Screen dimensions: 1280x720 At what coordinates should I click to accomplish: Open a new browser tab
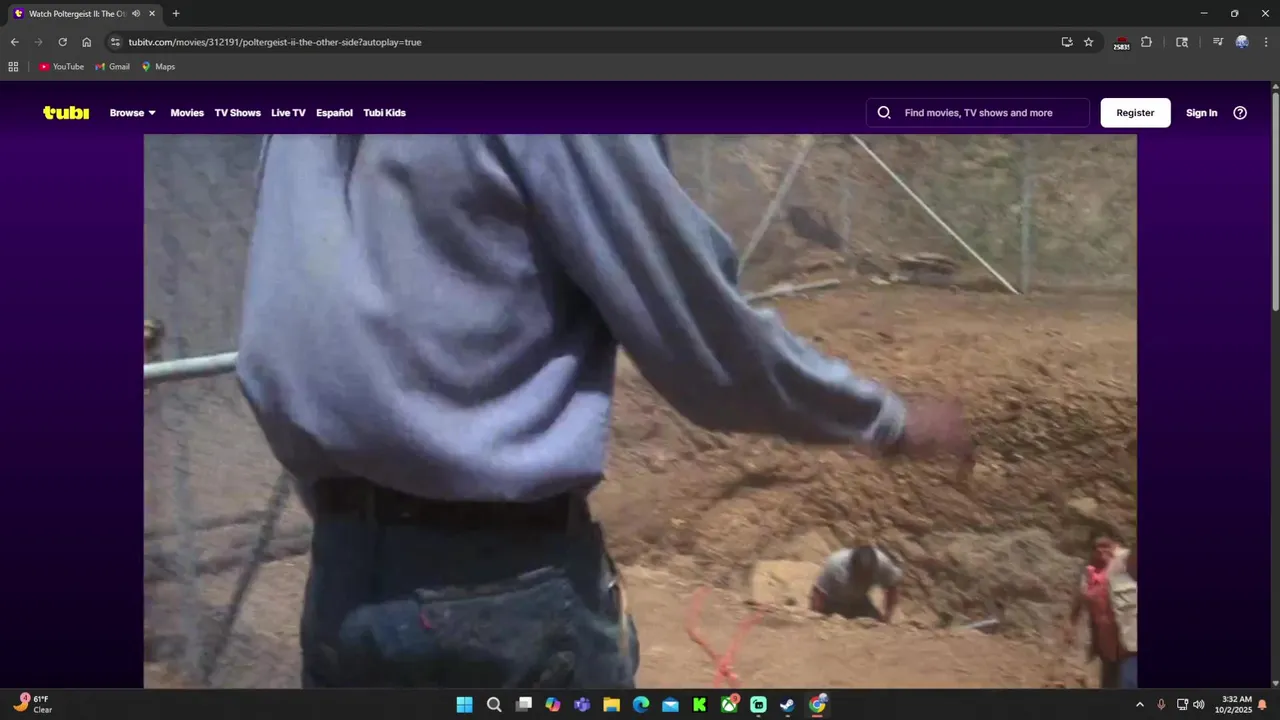point(176,14)
